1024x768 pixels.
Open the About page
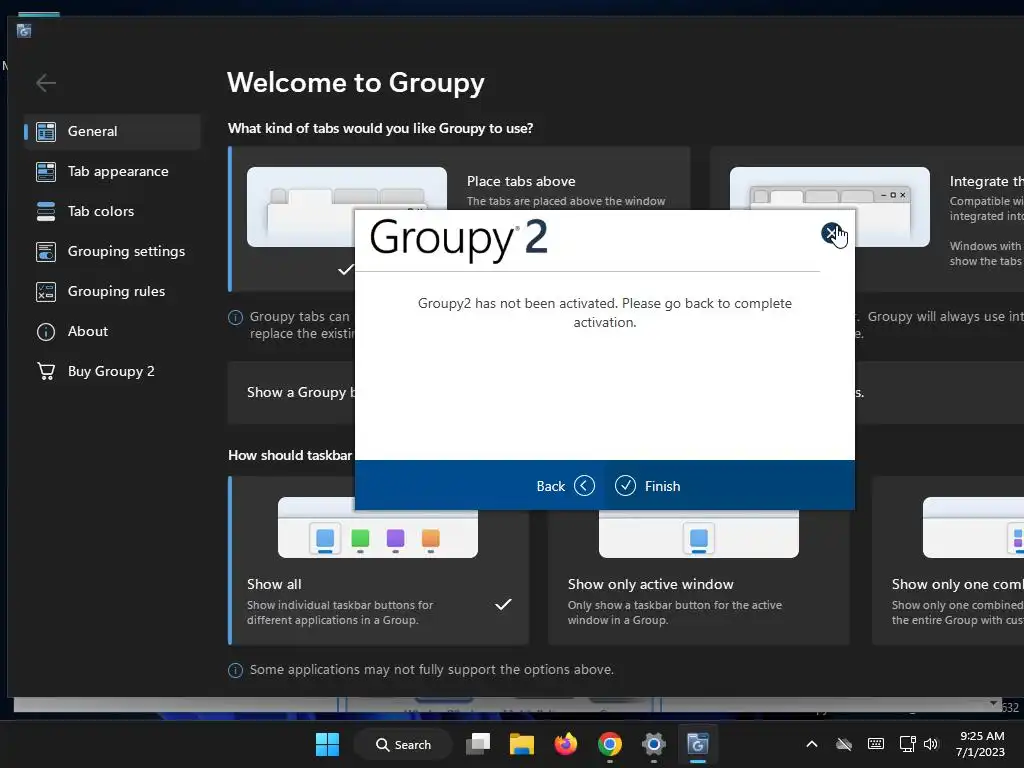tap(112, 331)
